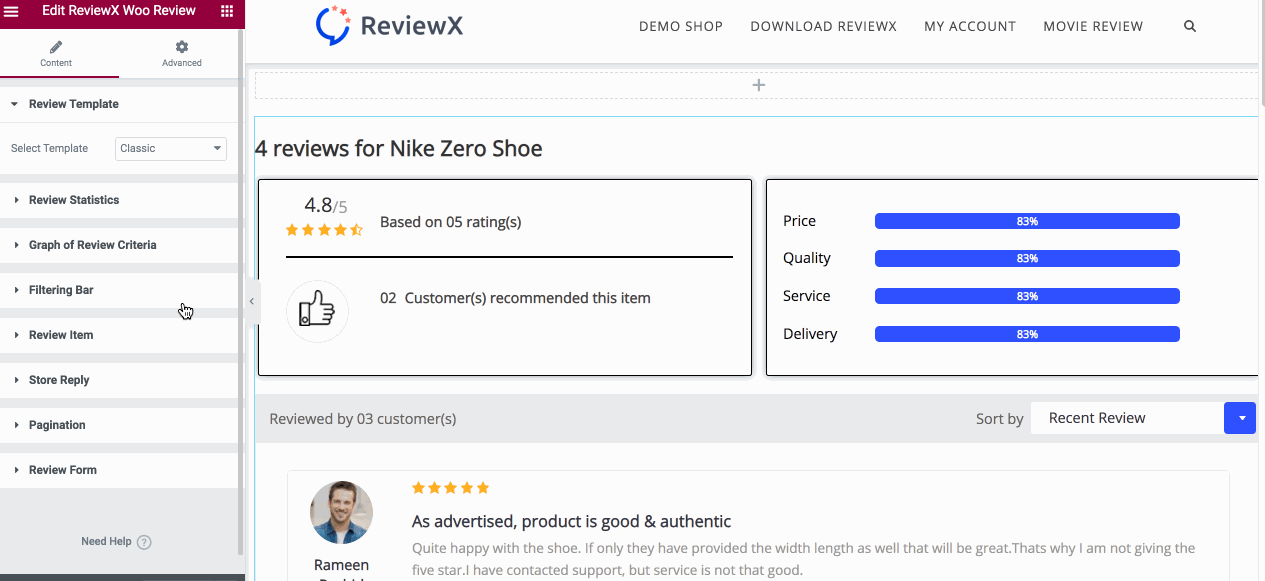Expand the Review Statistics section
Image resolution: width=1265 pixels, height=581 pixels.
[x=75, y=199]
